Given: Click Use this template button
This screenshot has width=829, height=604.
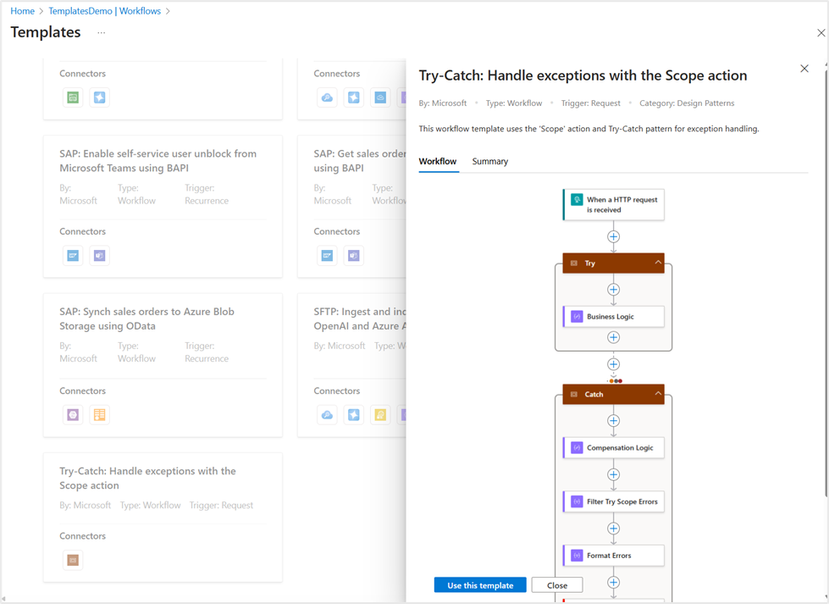Looking at the screenshot, I should (x=480, y=585).
